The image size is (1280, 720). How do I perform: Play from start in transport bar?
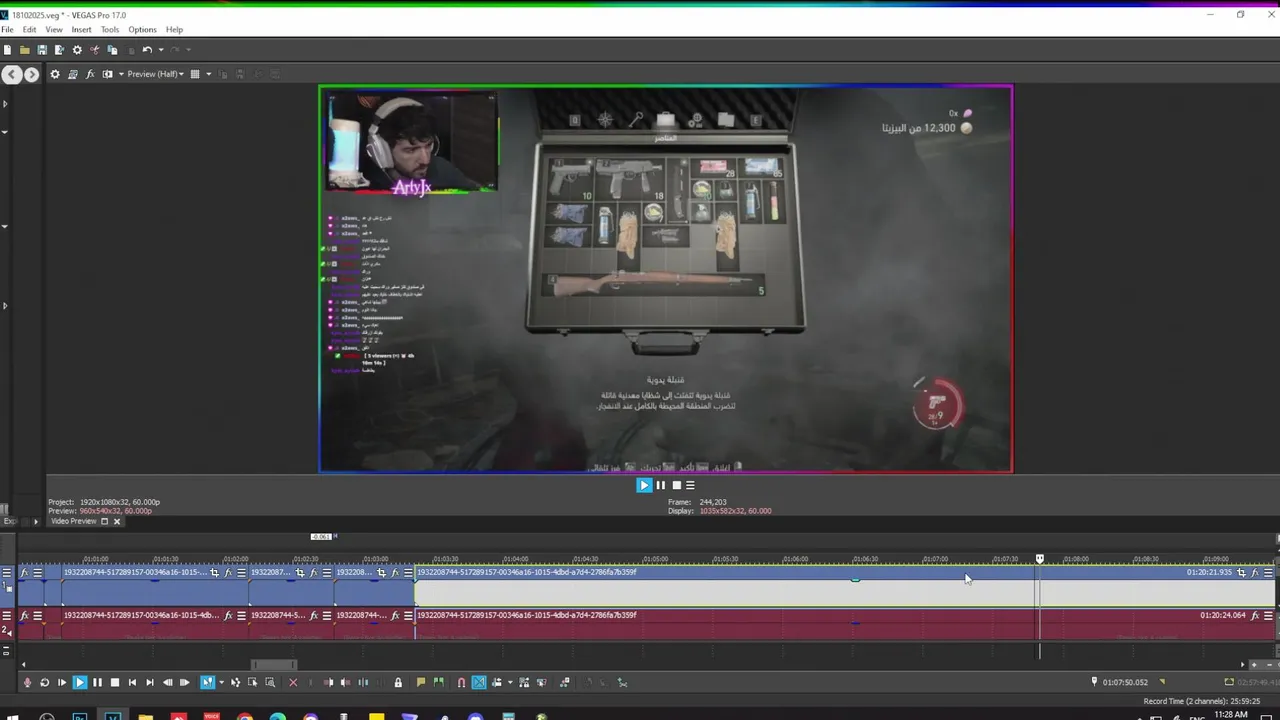pyautogui.click(x=62, y=682)
